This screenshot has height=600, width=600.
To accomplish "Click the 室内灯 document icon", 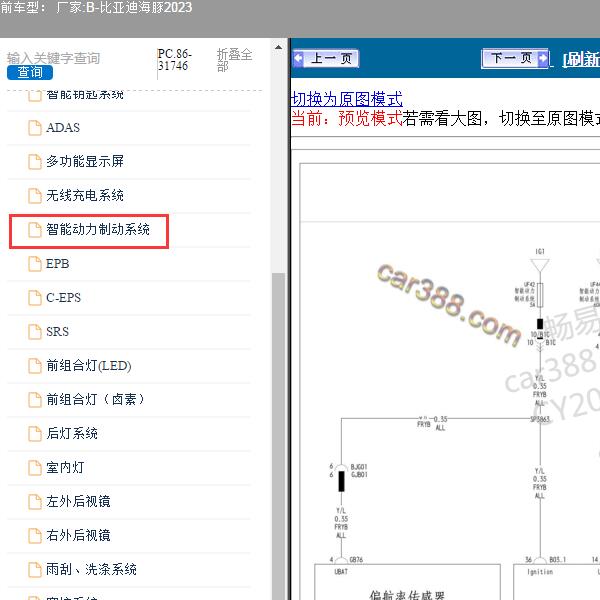I will coord(35,468).
